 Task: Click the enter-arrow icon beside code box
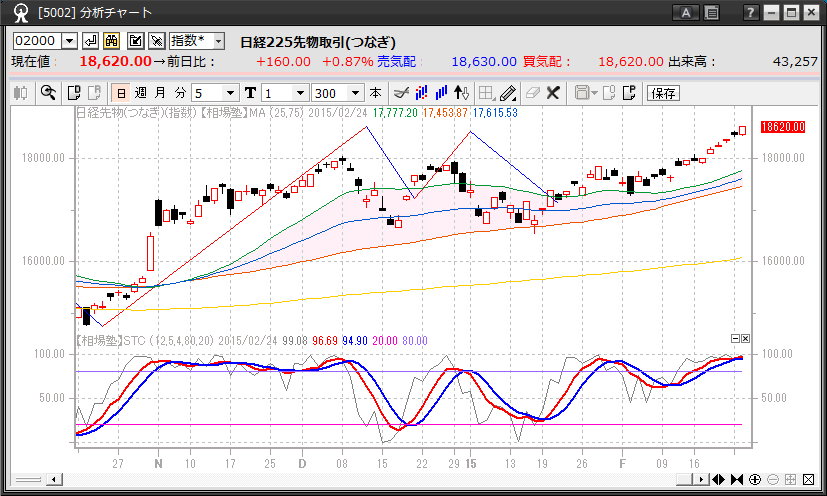(90, 41)
